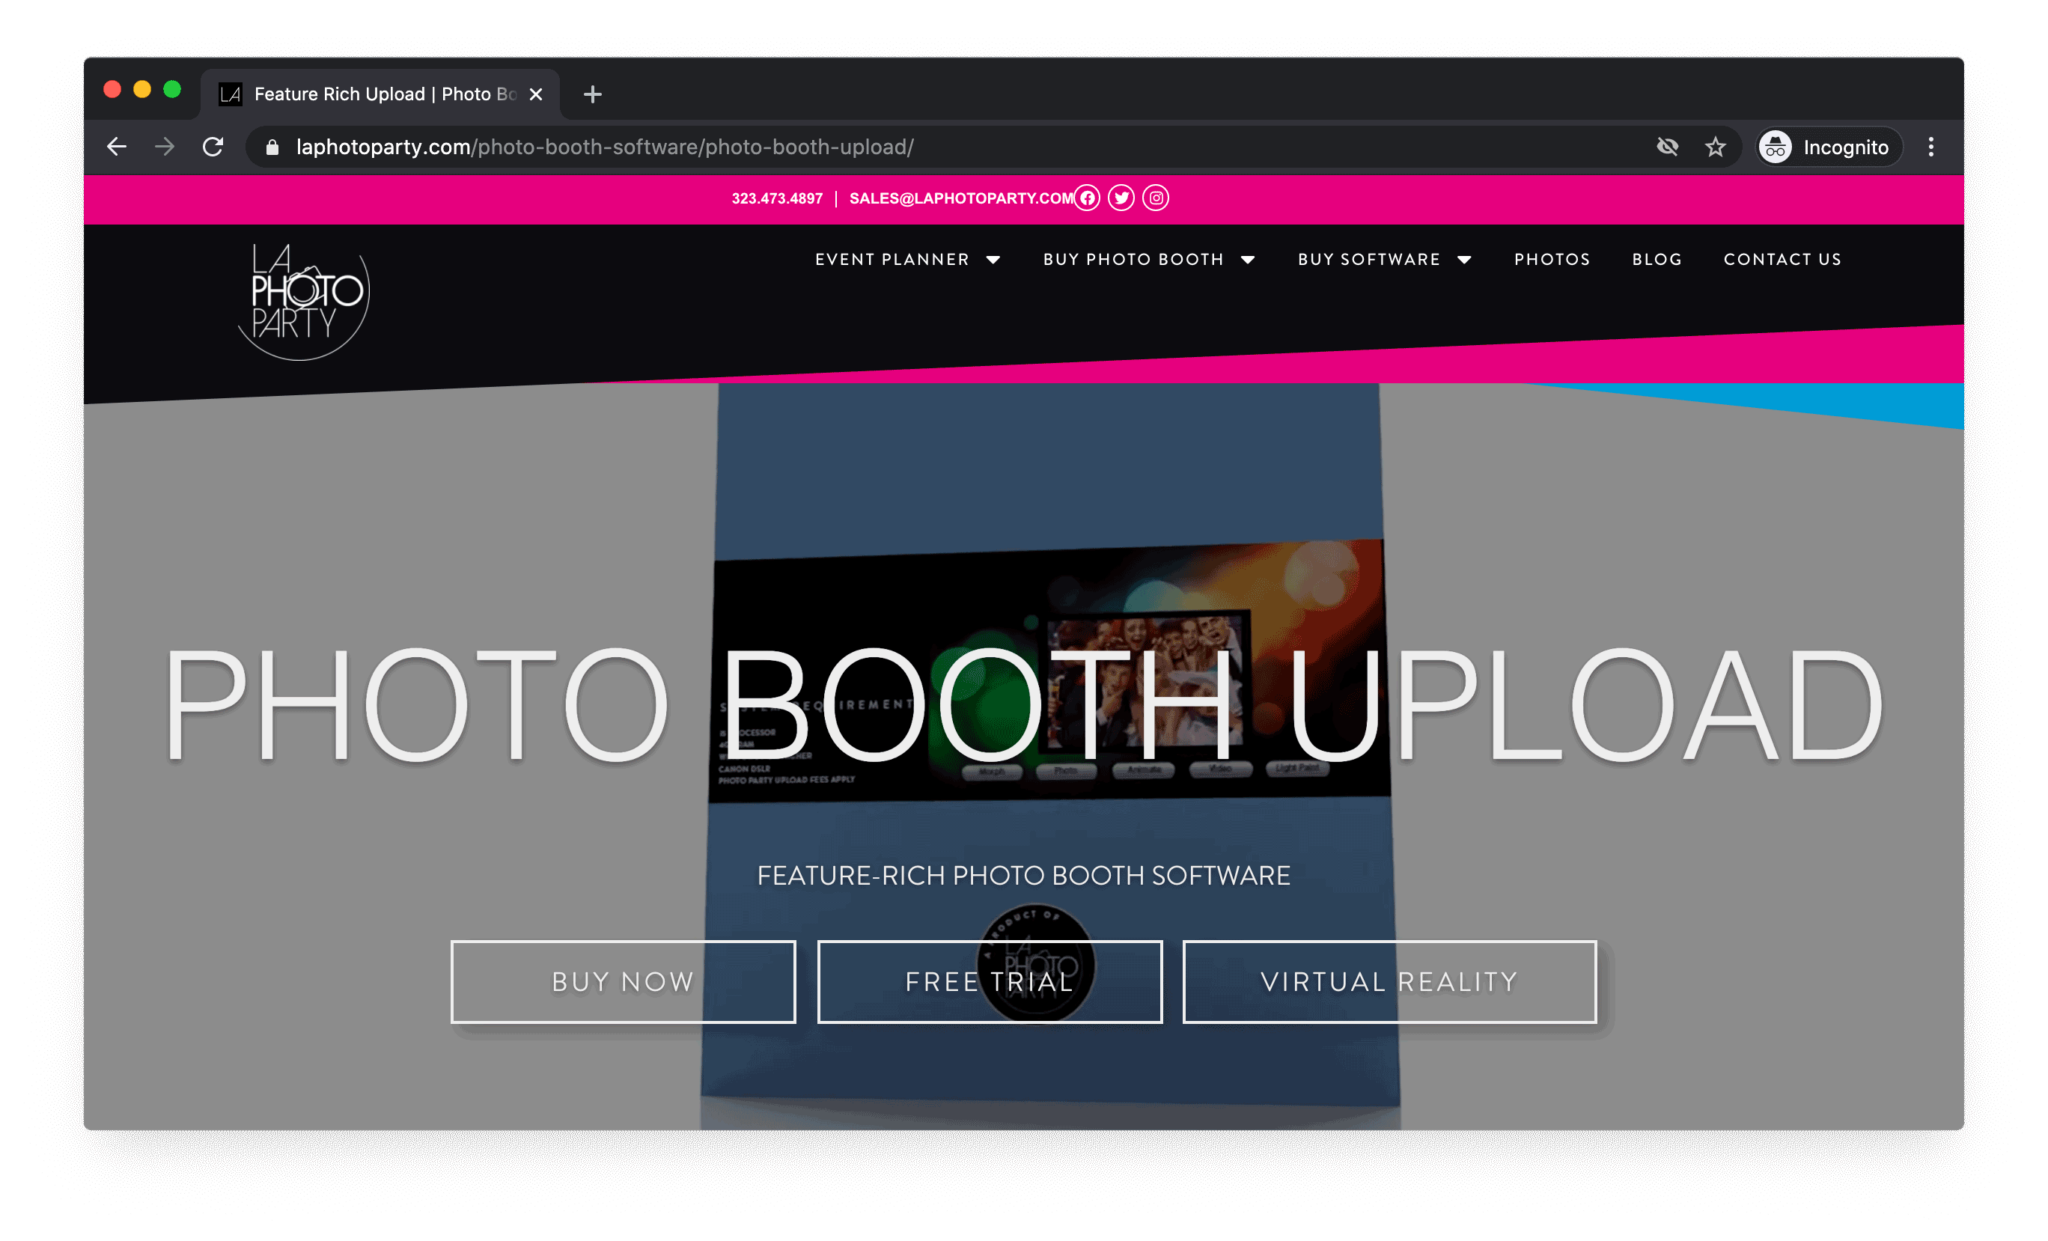Image resolution: width=2048 pixels, height=1241 pixels.
Task: Open the browser options three-dot menu
Action: pyautogui.click(x=1930, y=146)
